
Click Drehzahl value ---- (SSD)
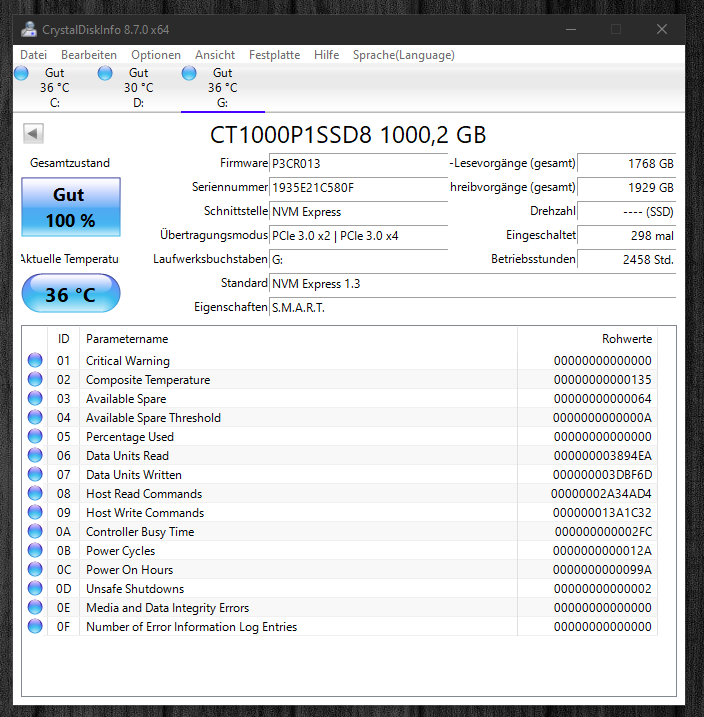point(626,212)
